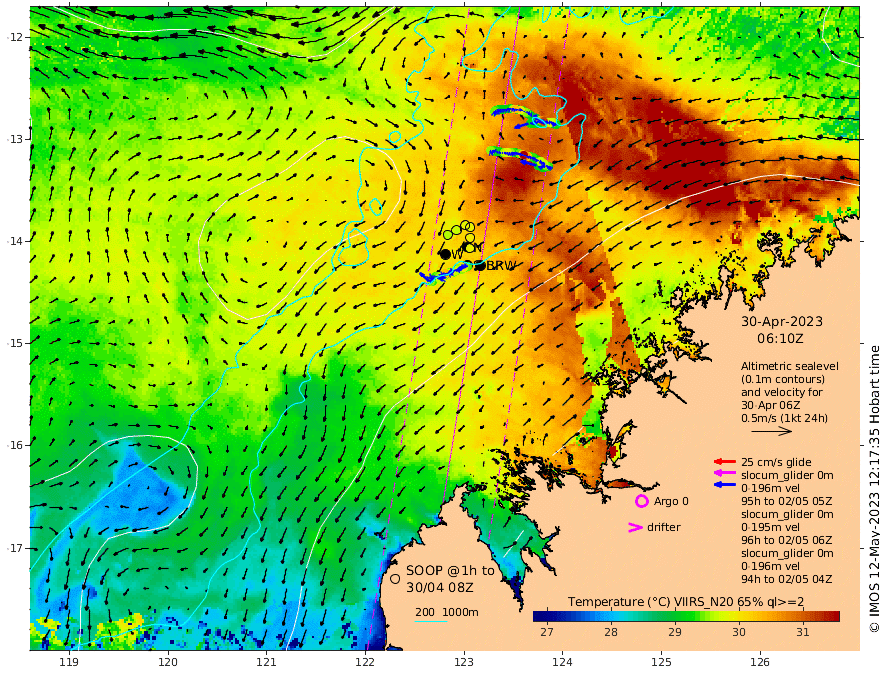The height and width of the screenshot is (680, 880).
Task: Click the black WCN mooring marker dot
Action: [x=445, y=254]
